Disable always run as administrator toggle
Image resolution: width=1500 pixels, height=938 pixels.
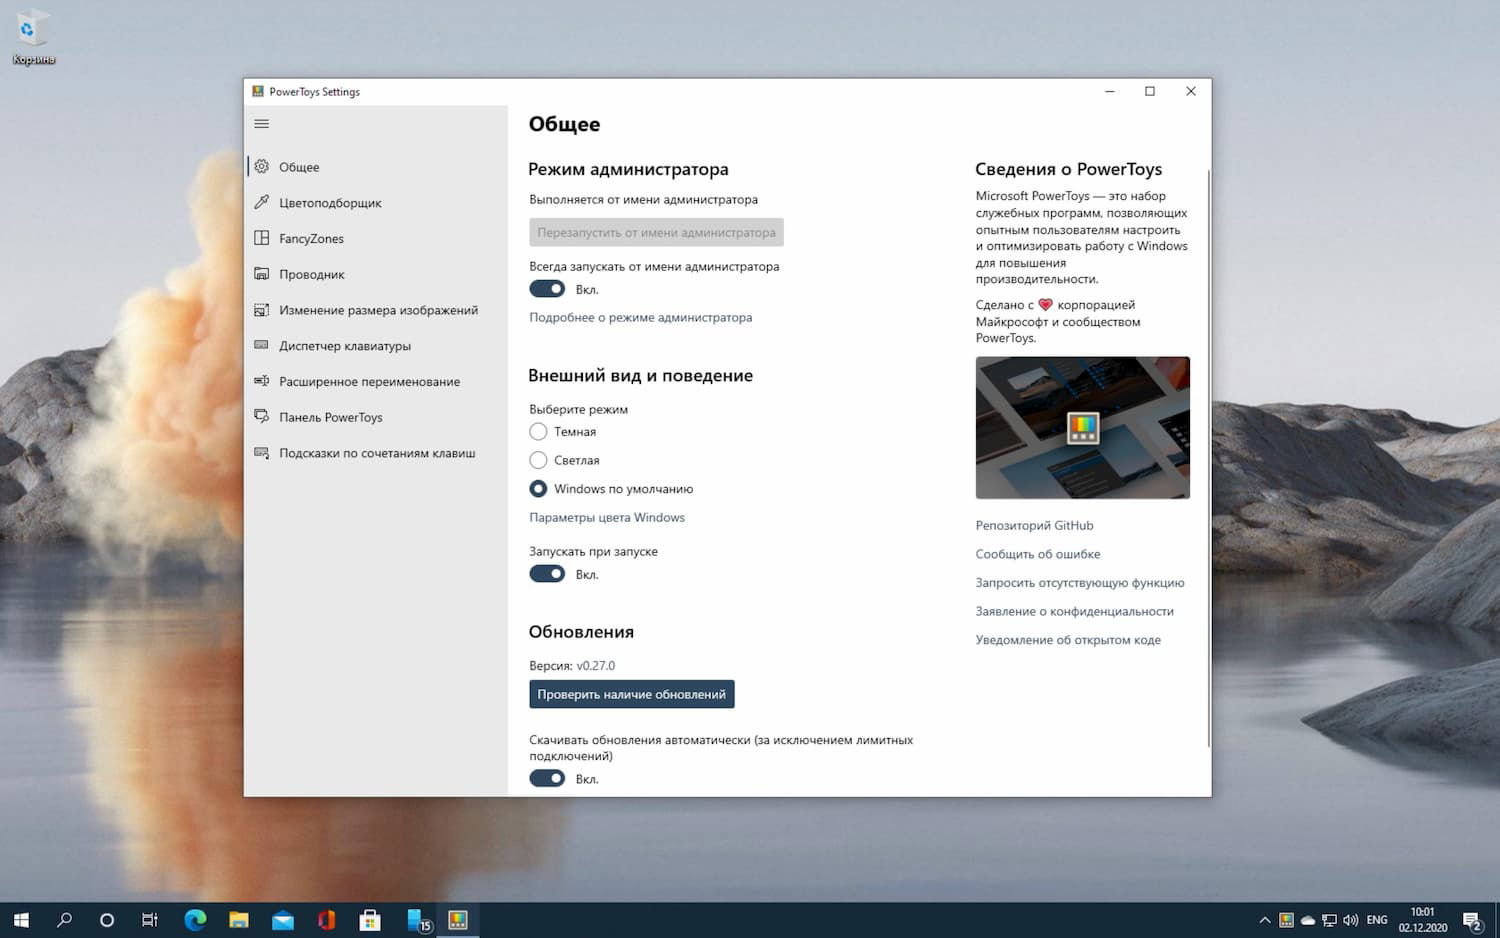[547, 289]
